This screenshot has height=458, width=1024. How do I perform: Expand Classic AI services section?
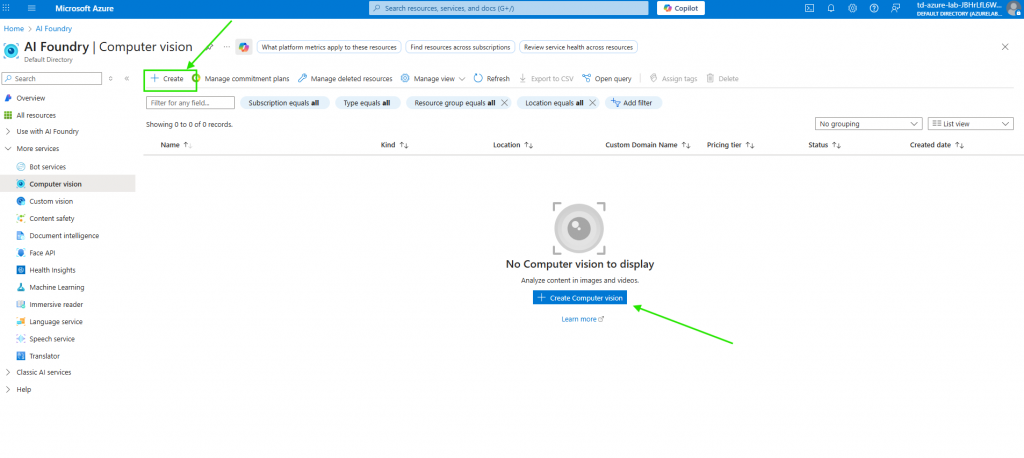pos(43,372)
